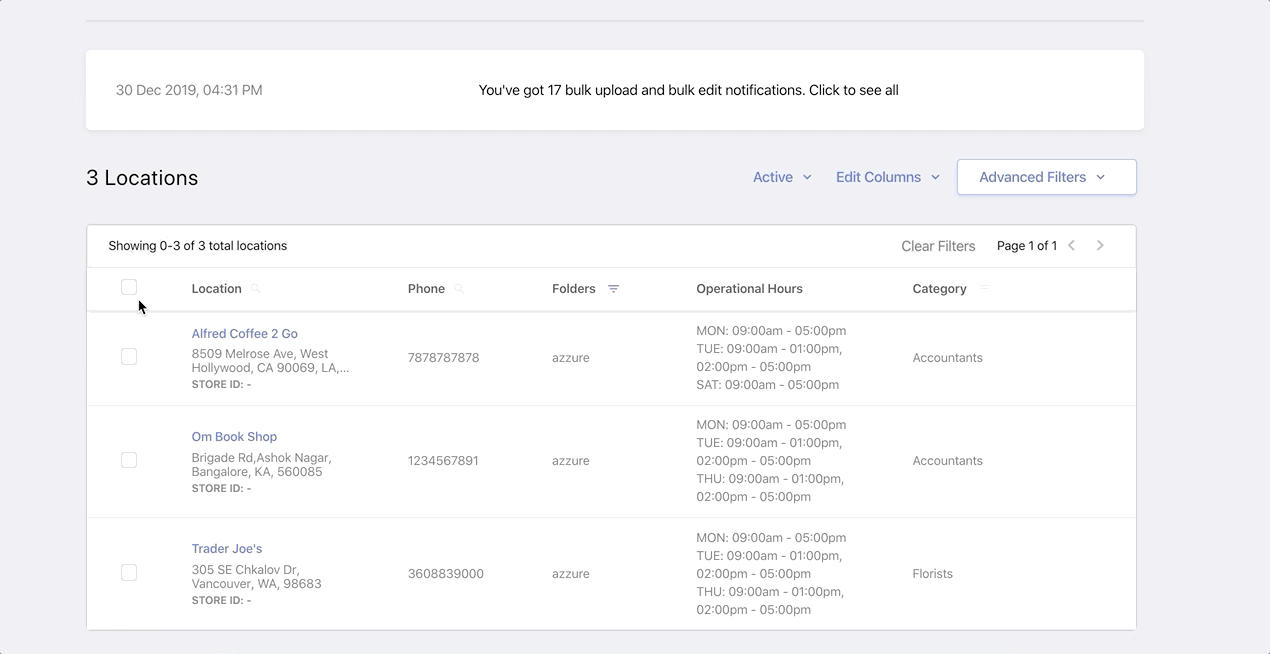Screen dimensions: 1270x654
Task: Go to the next page arrow
Action: point(1100,246)
